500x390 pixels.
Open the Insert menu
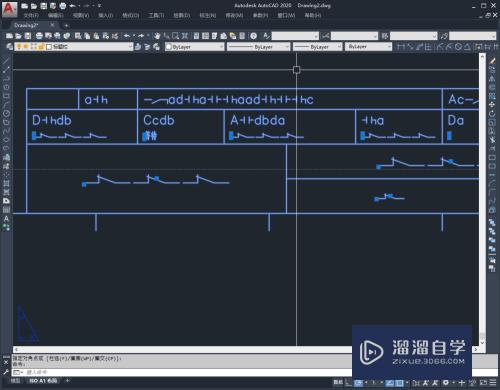(x=106, y=15)
